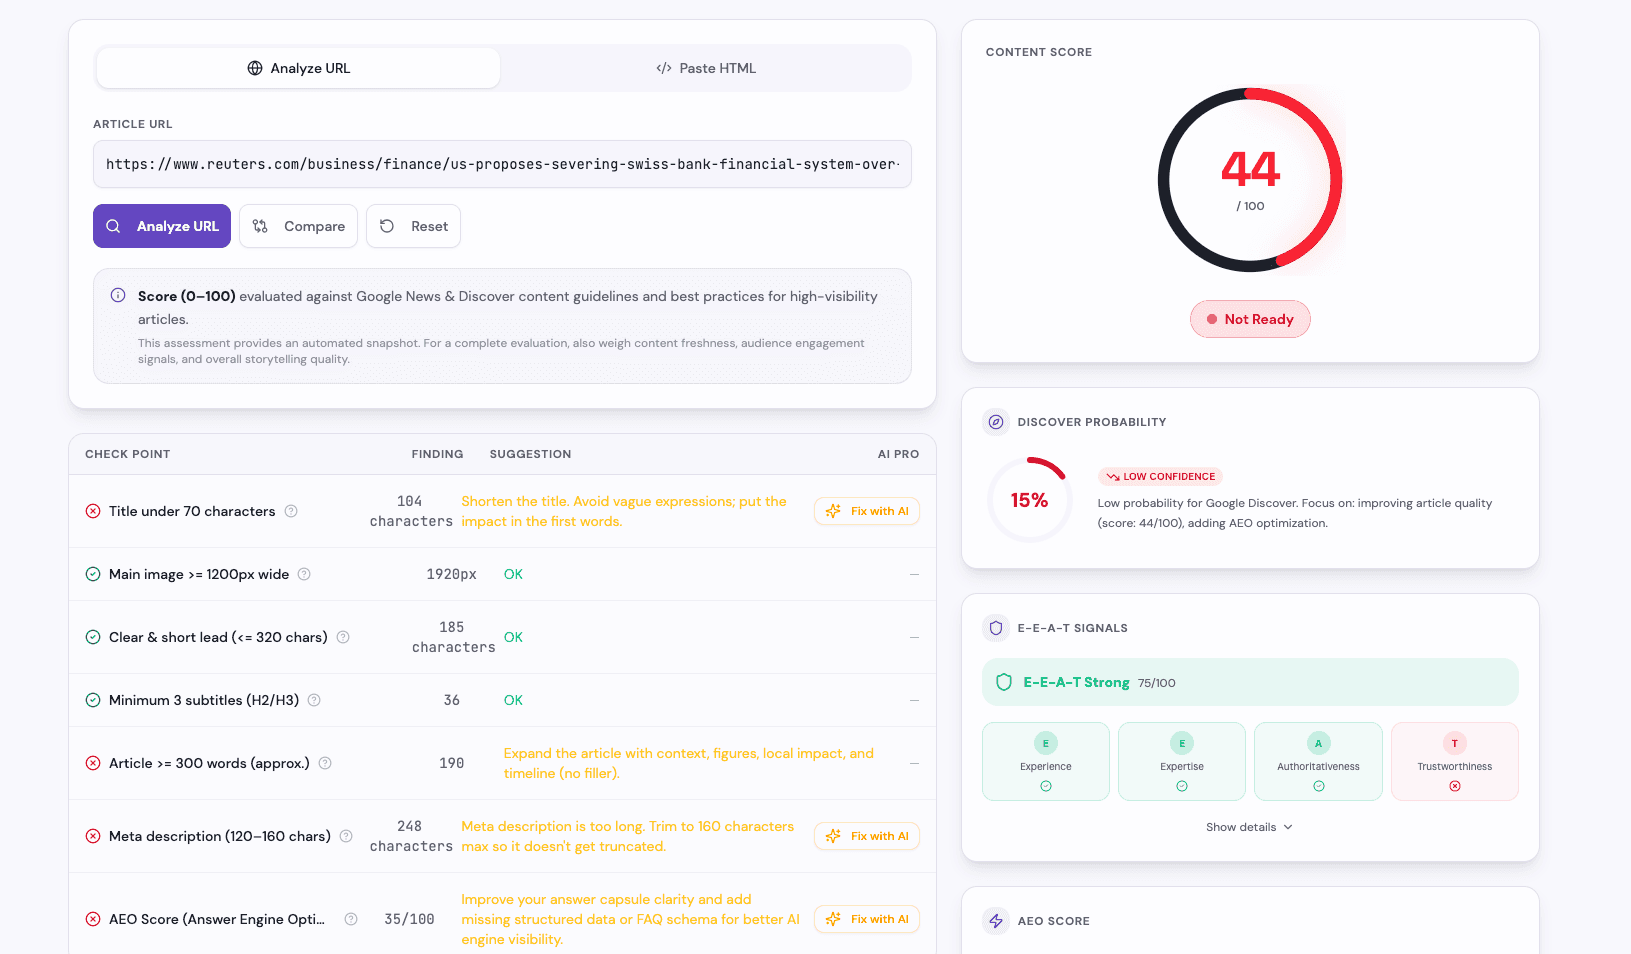The image size is (1631, 954).
Task: Click the shield icon beside E-E-A-T Signals
Action: 996,628
